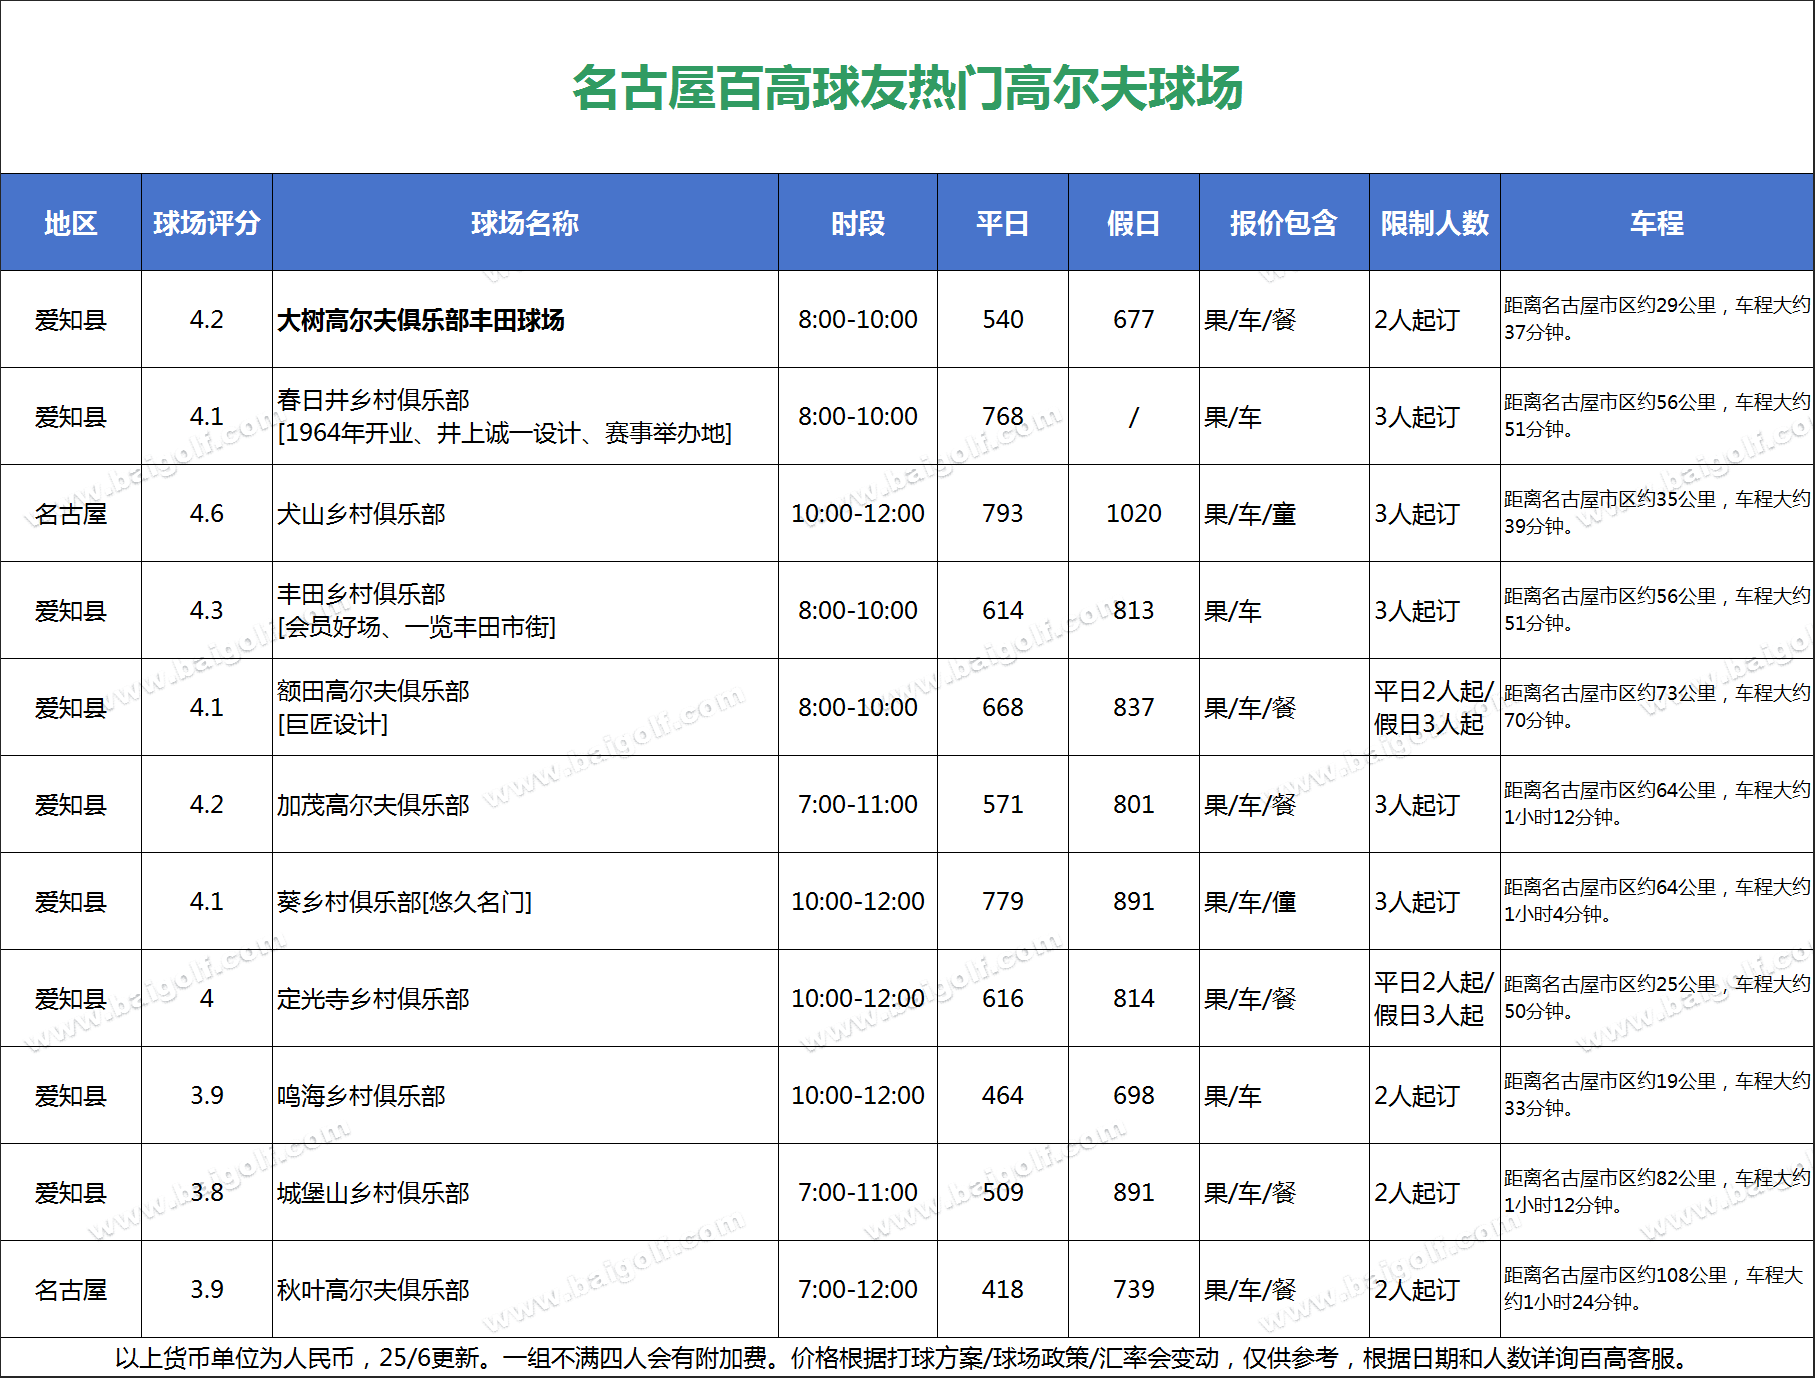Click rating 4 for 定光寺乡村俱乐部
Screen dimensions: 1815x1379
[x=207, y=999]
